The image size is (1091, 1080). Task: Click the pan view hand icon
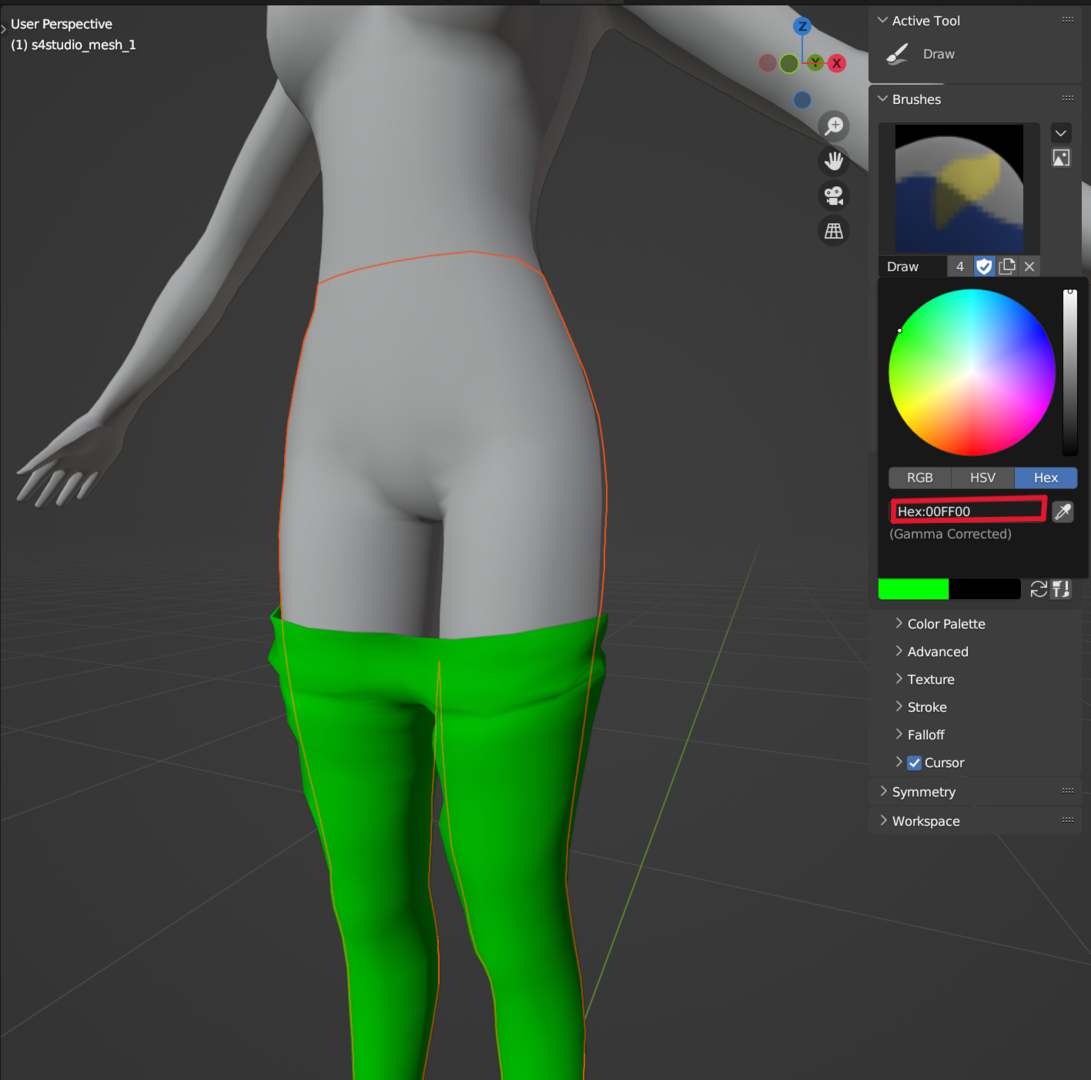tap(834, 161)
